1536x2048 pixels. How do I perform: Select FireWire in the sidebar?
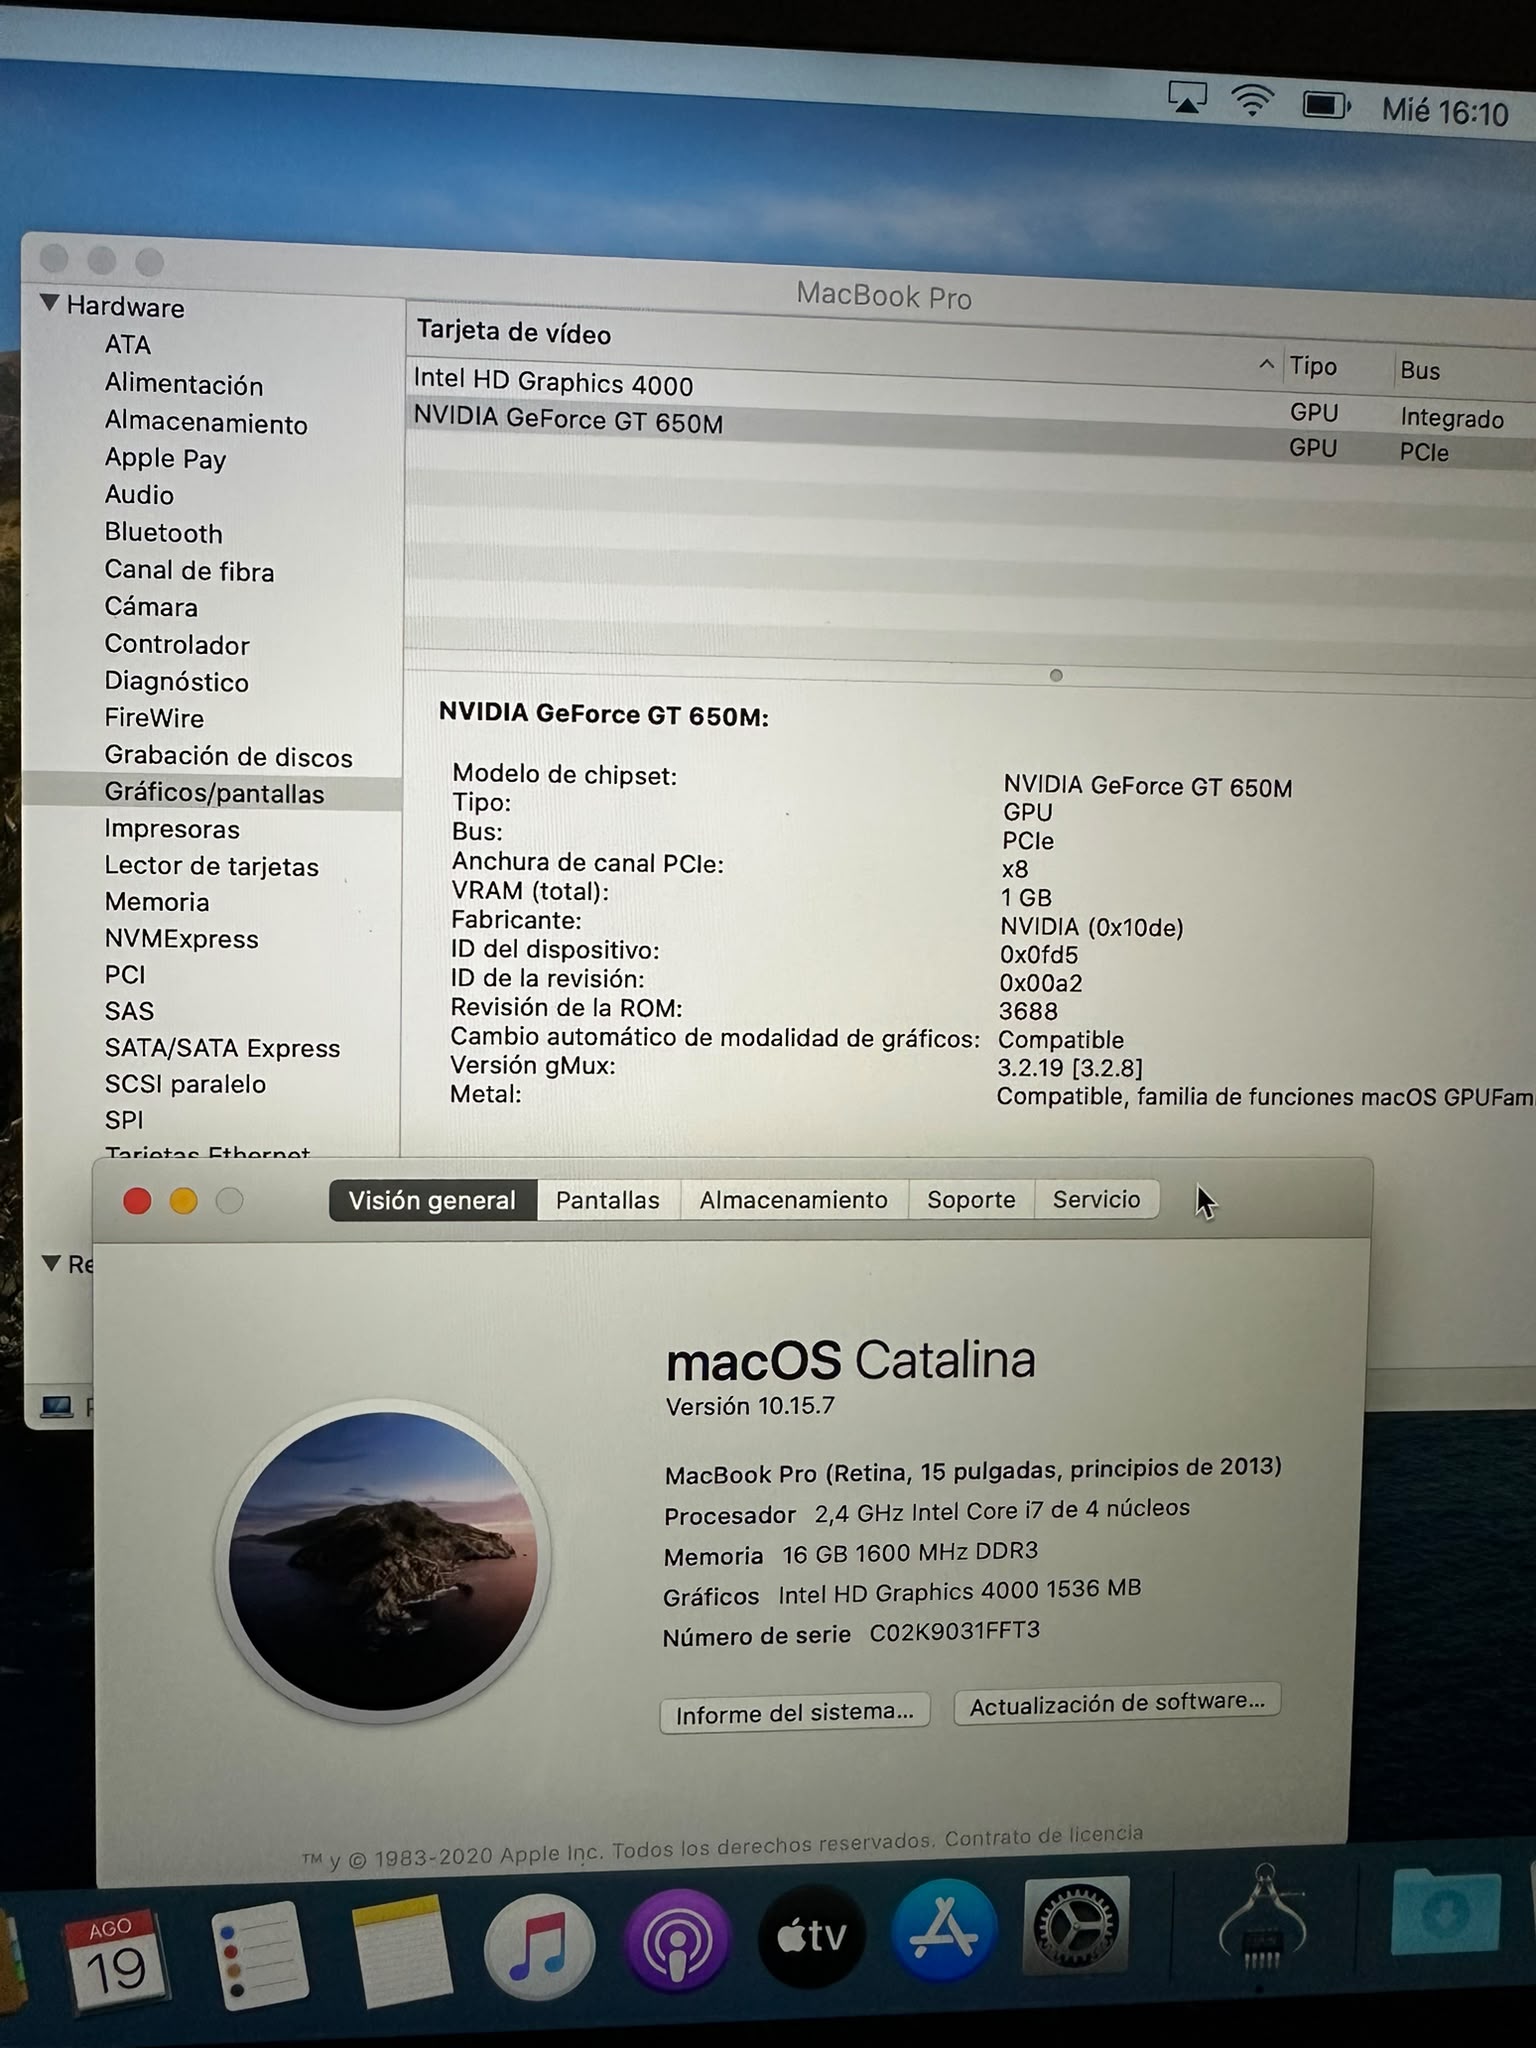click(x=154, y=718)
